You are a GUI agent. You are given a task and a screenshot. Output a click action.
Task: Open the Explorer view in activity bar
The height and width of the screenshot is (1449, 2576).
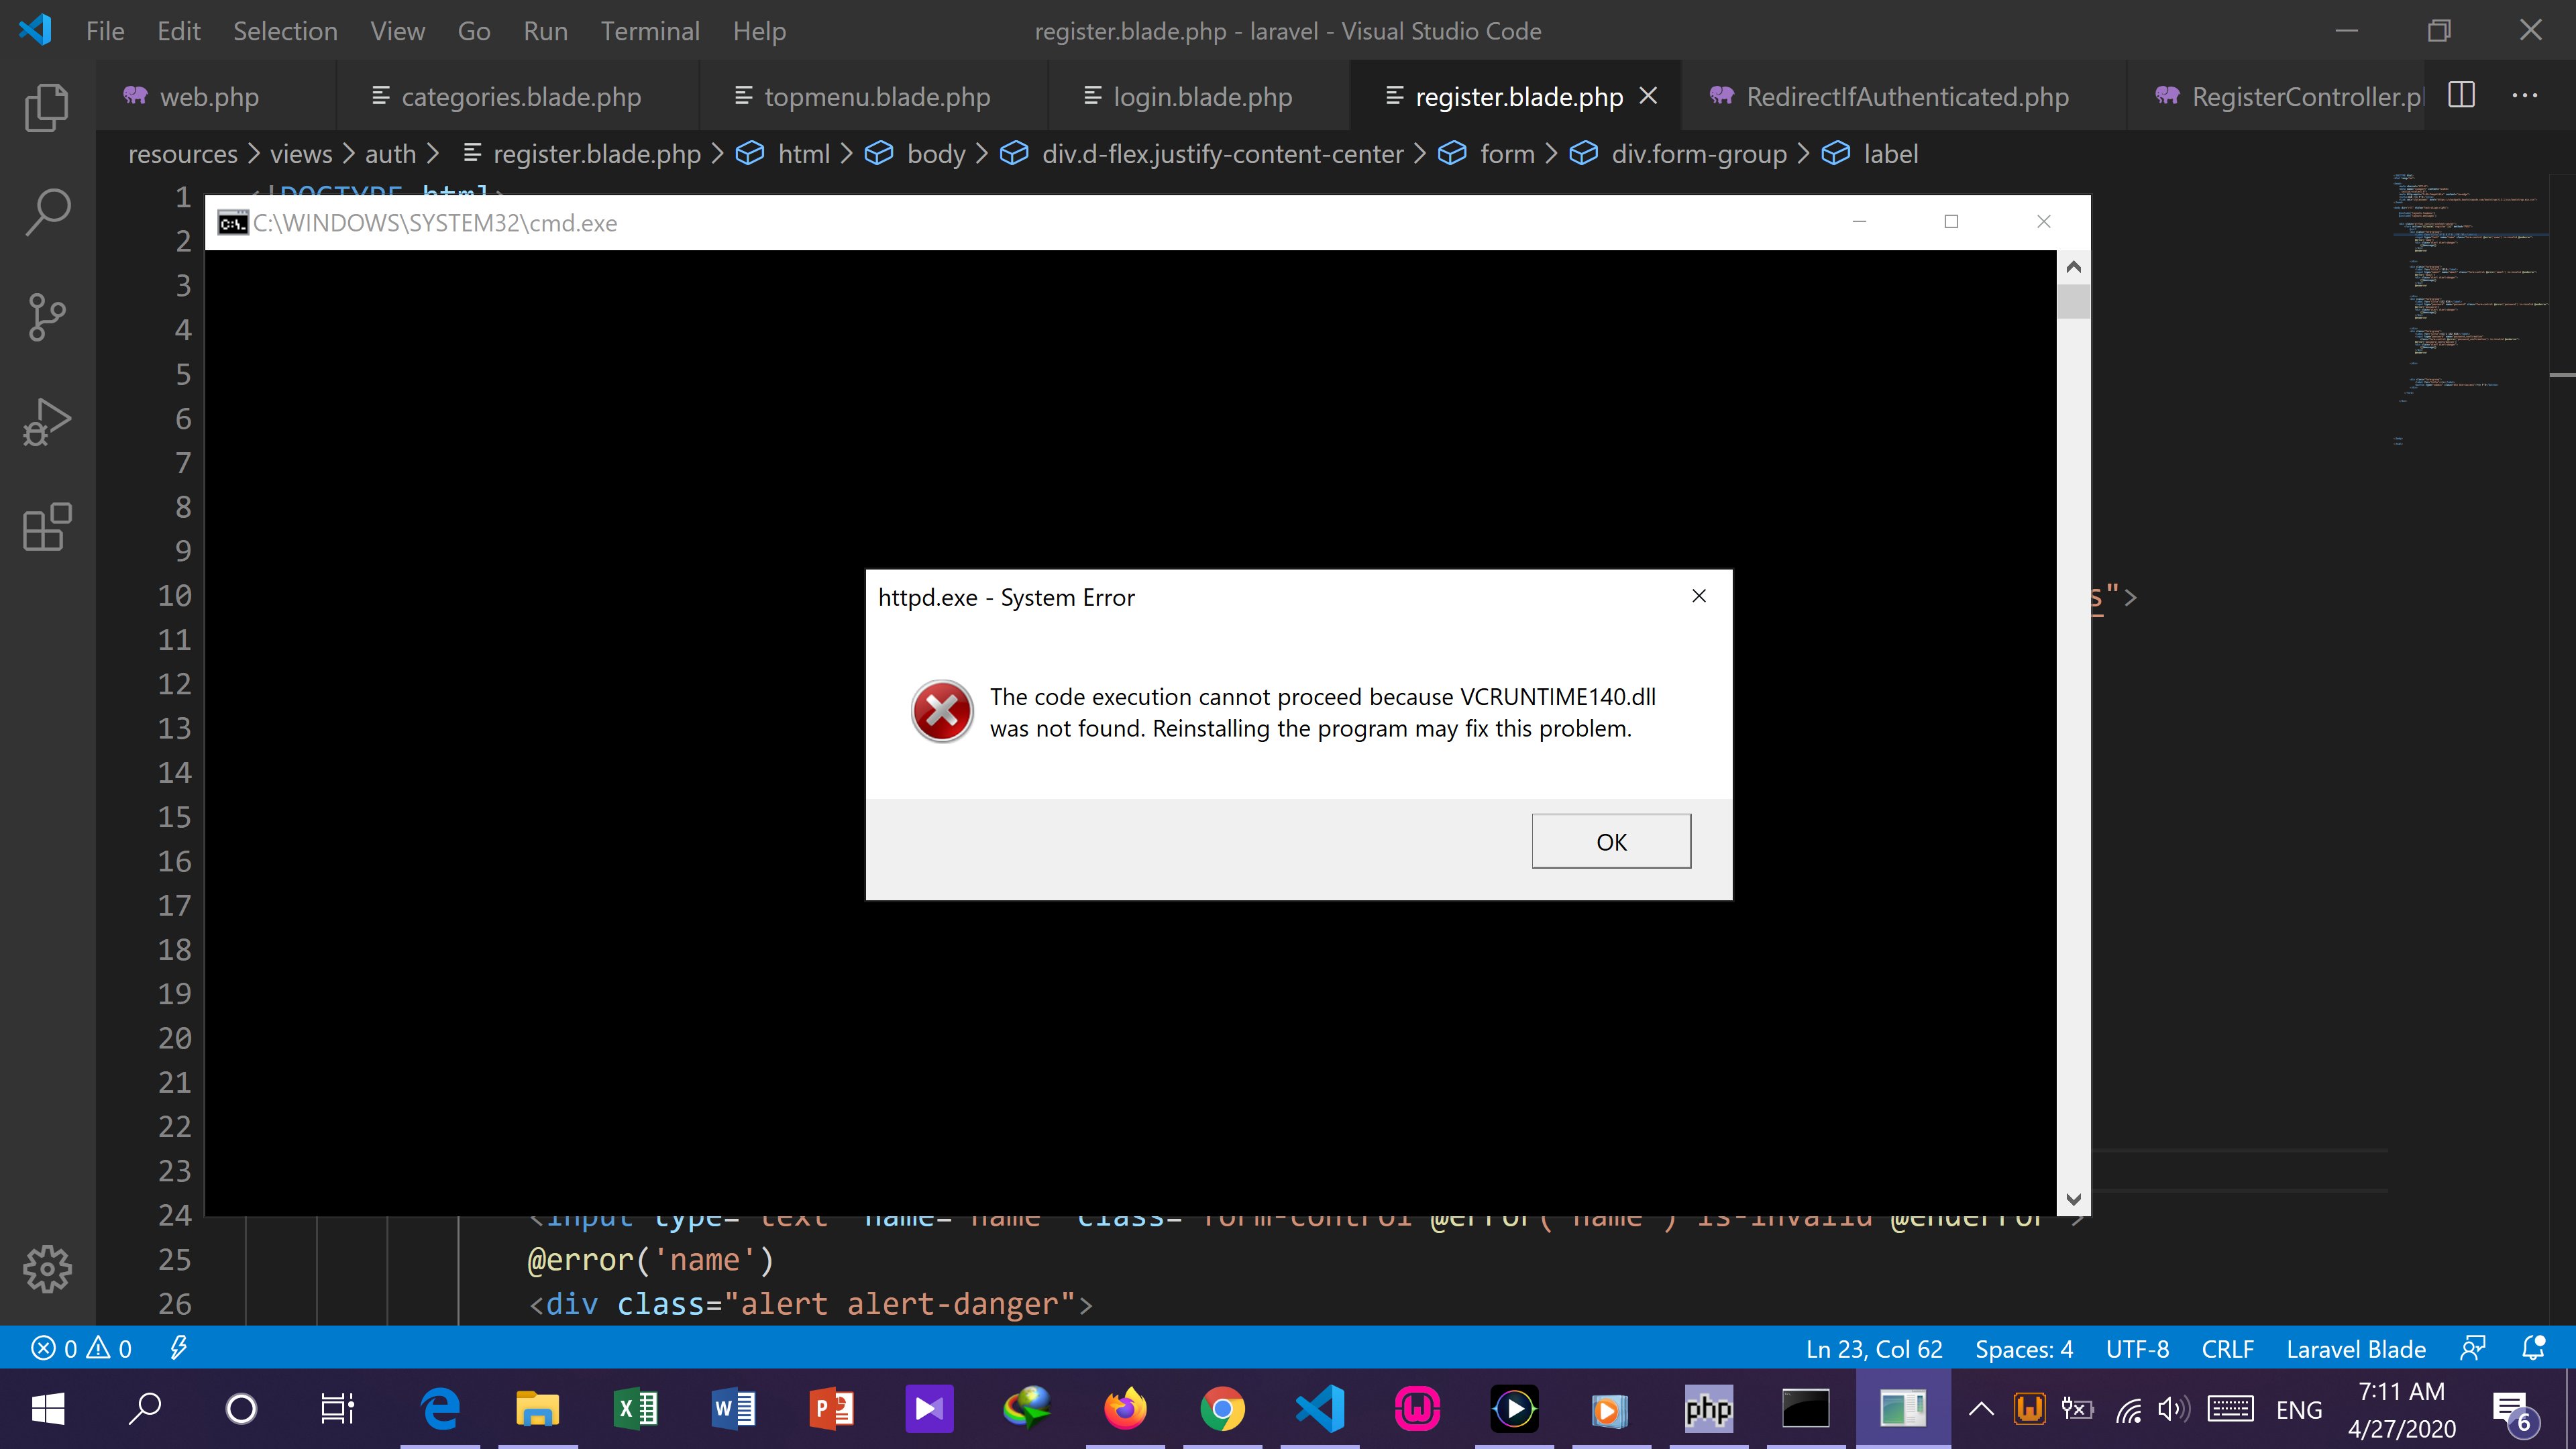click(x=47, y=107)
